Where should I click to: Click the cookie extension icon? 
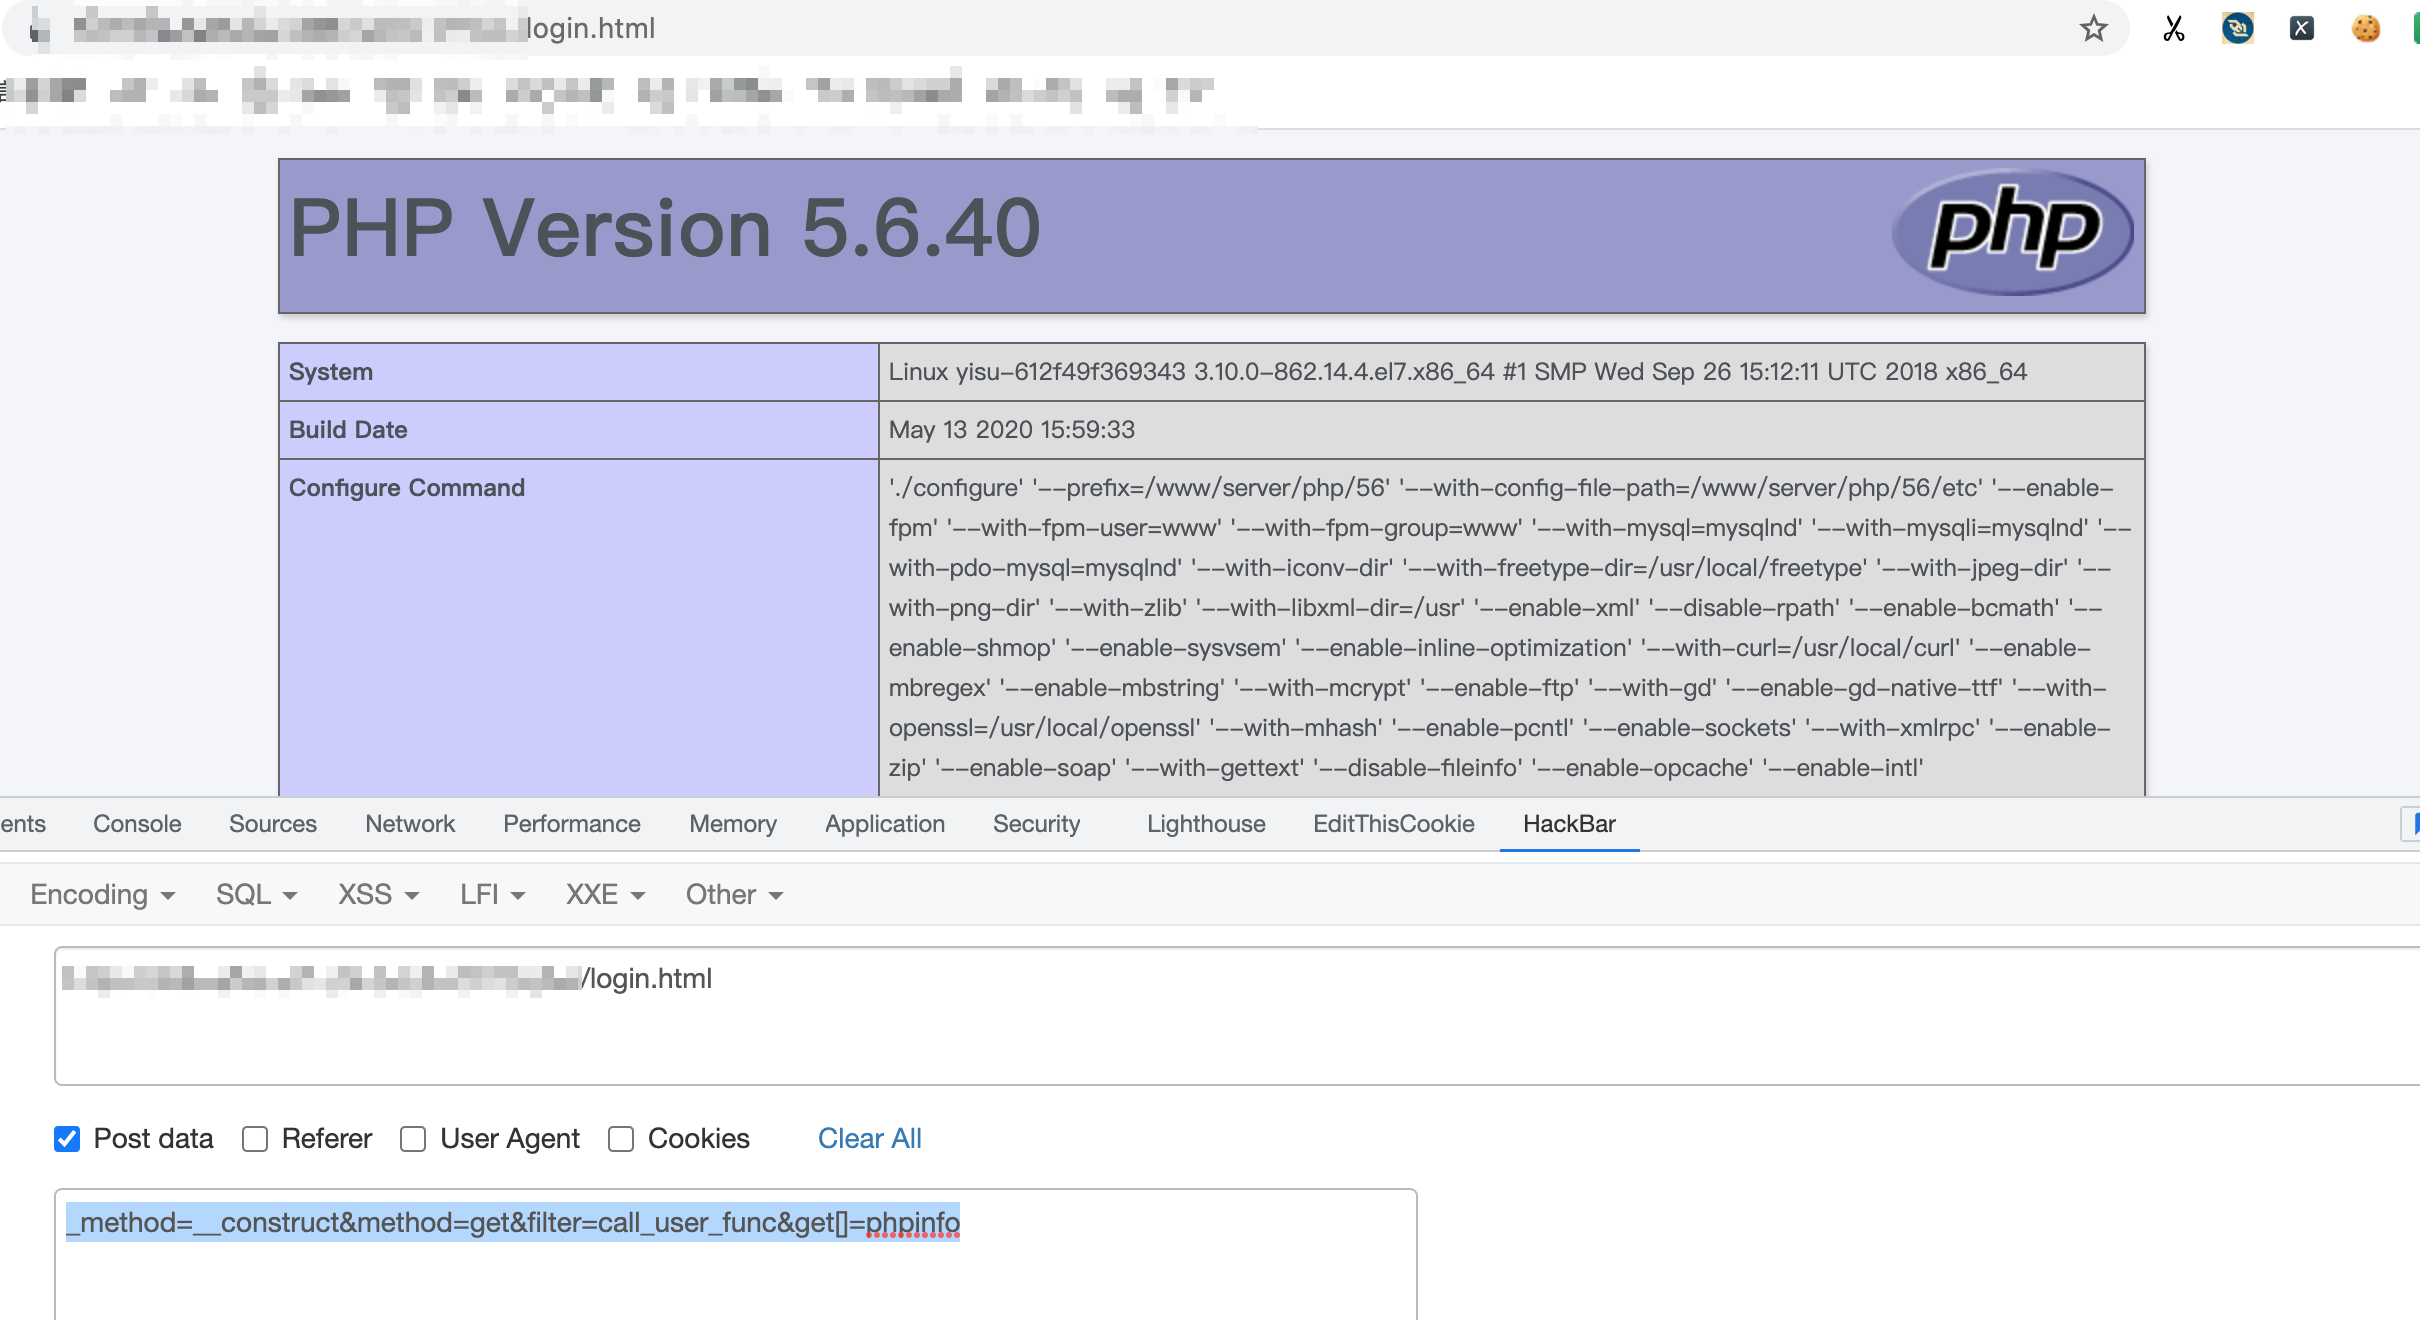click(2364, 28)
